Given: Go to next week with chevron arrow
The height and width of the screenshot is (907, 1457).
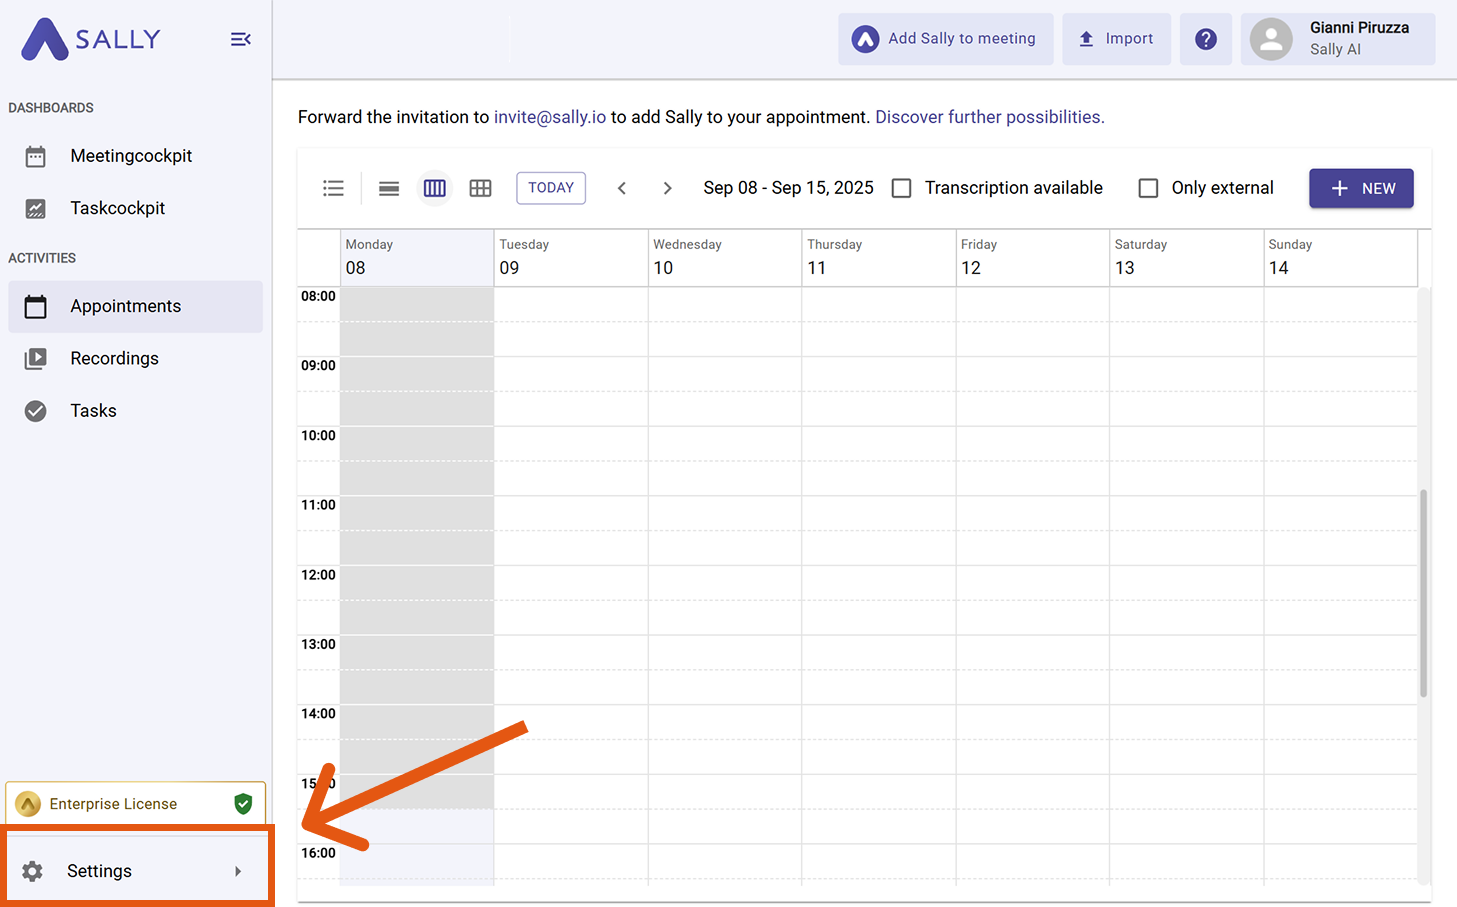Looking at the screenshot, I should pyautogui.click(x=667, y=188).
